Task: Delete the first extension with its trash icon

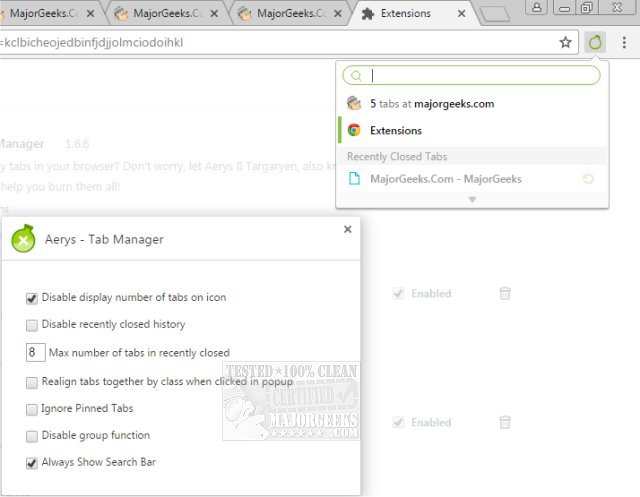Action: tap(505, 293)
